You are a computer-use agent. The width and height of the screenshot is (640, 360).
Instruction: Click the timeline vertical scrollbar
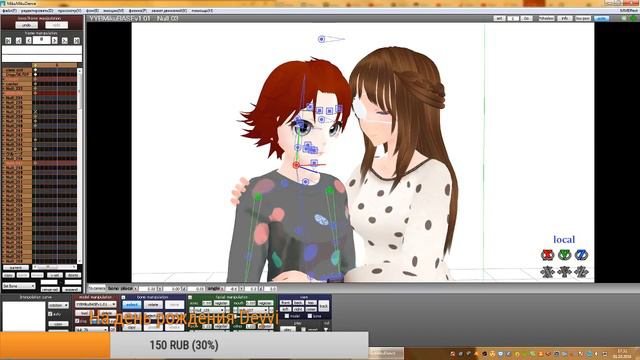click(80, 166)
